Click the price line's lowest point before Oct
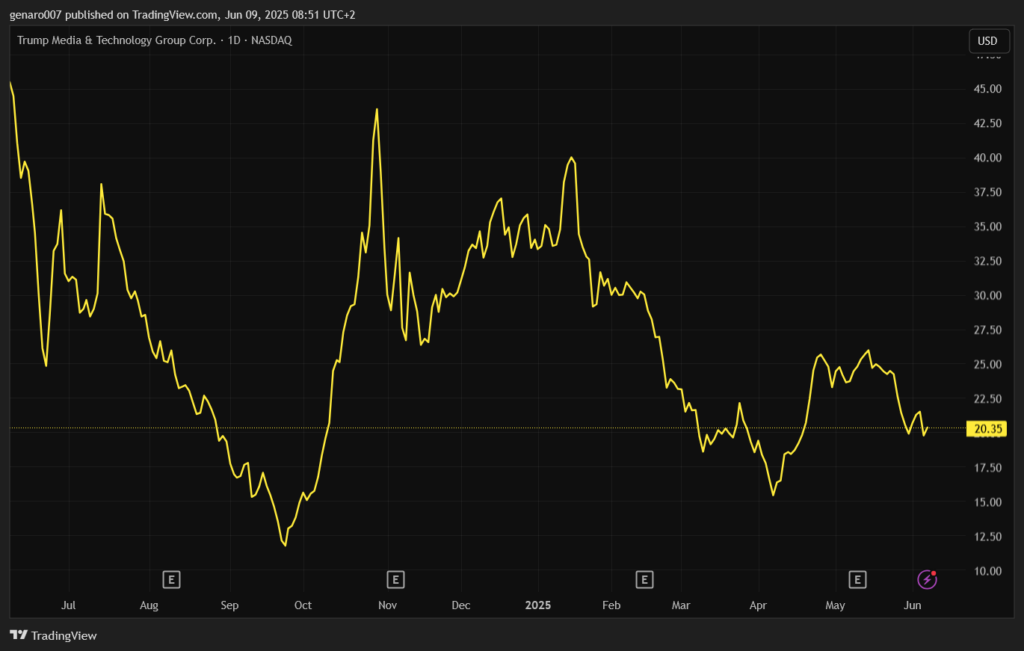Screen dimensions: 1024x651 285,545
